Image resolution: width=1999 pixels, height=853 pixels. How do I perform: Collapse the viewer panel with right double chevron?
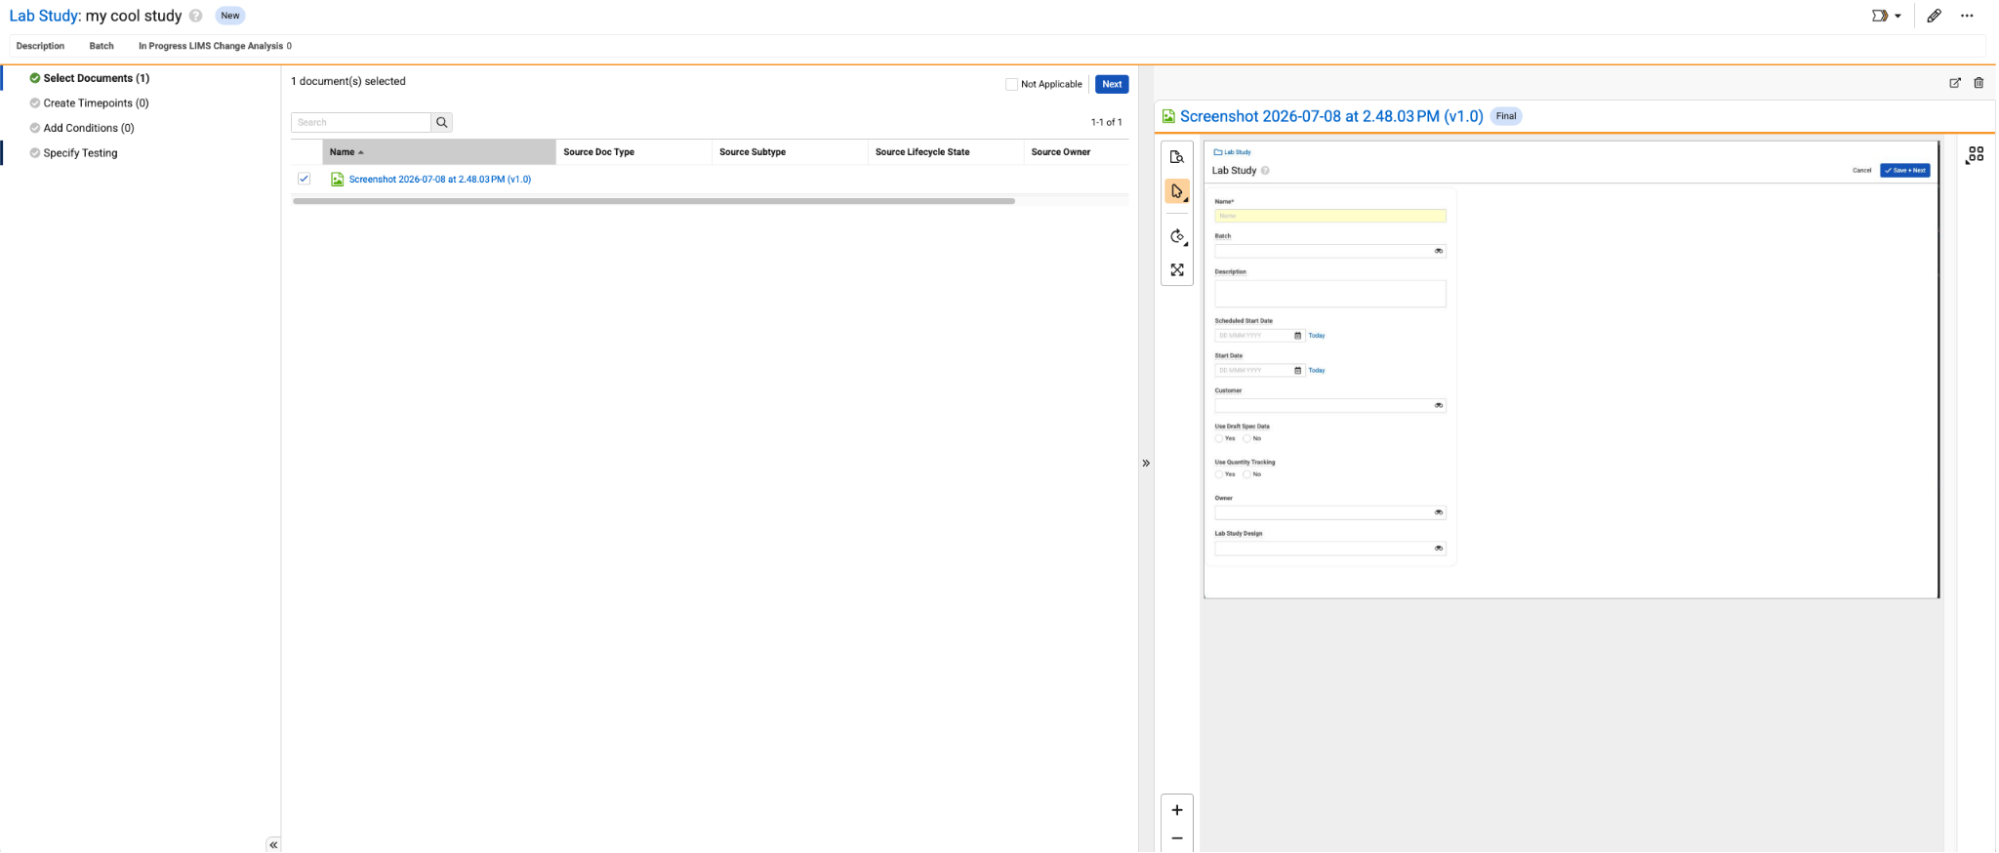tap(1146, 463)
